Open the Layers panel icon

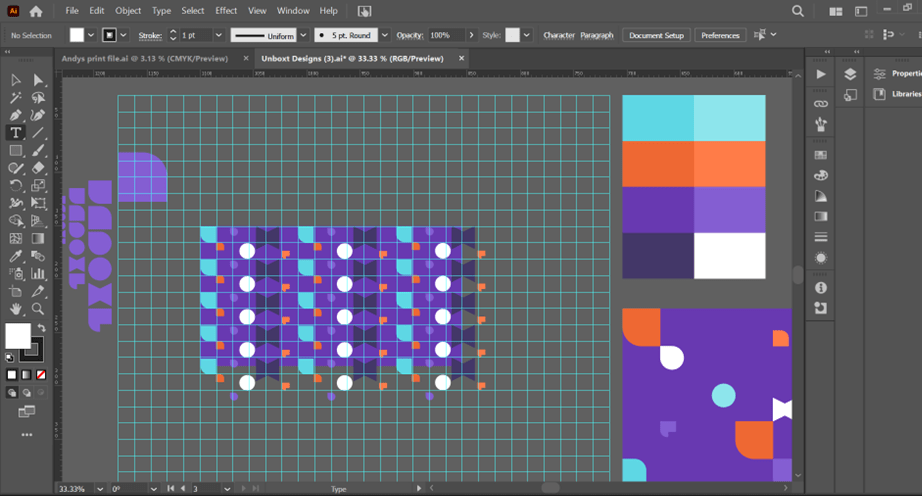850,74
